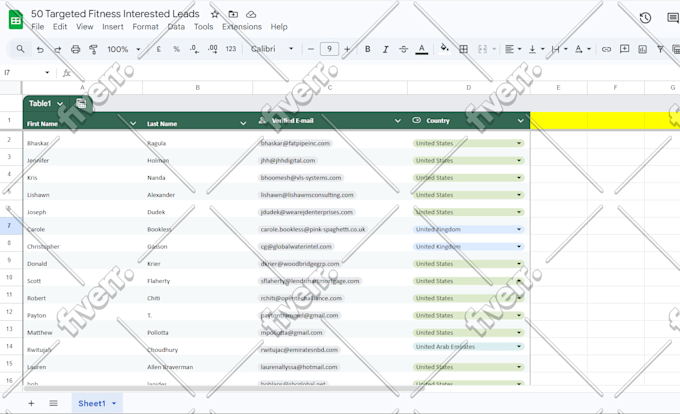Open Last Name column dropdown
This screenshot has width=680, height=414.
click(243, 124)
